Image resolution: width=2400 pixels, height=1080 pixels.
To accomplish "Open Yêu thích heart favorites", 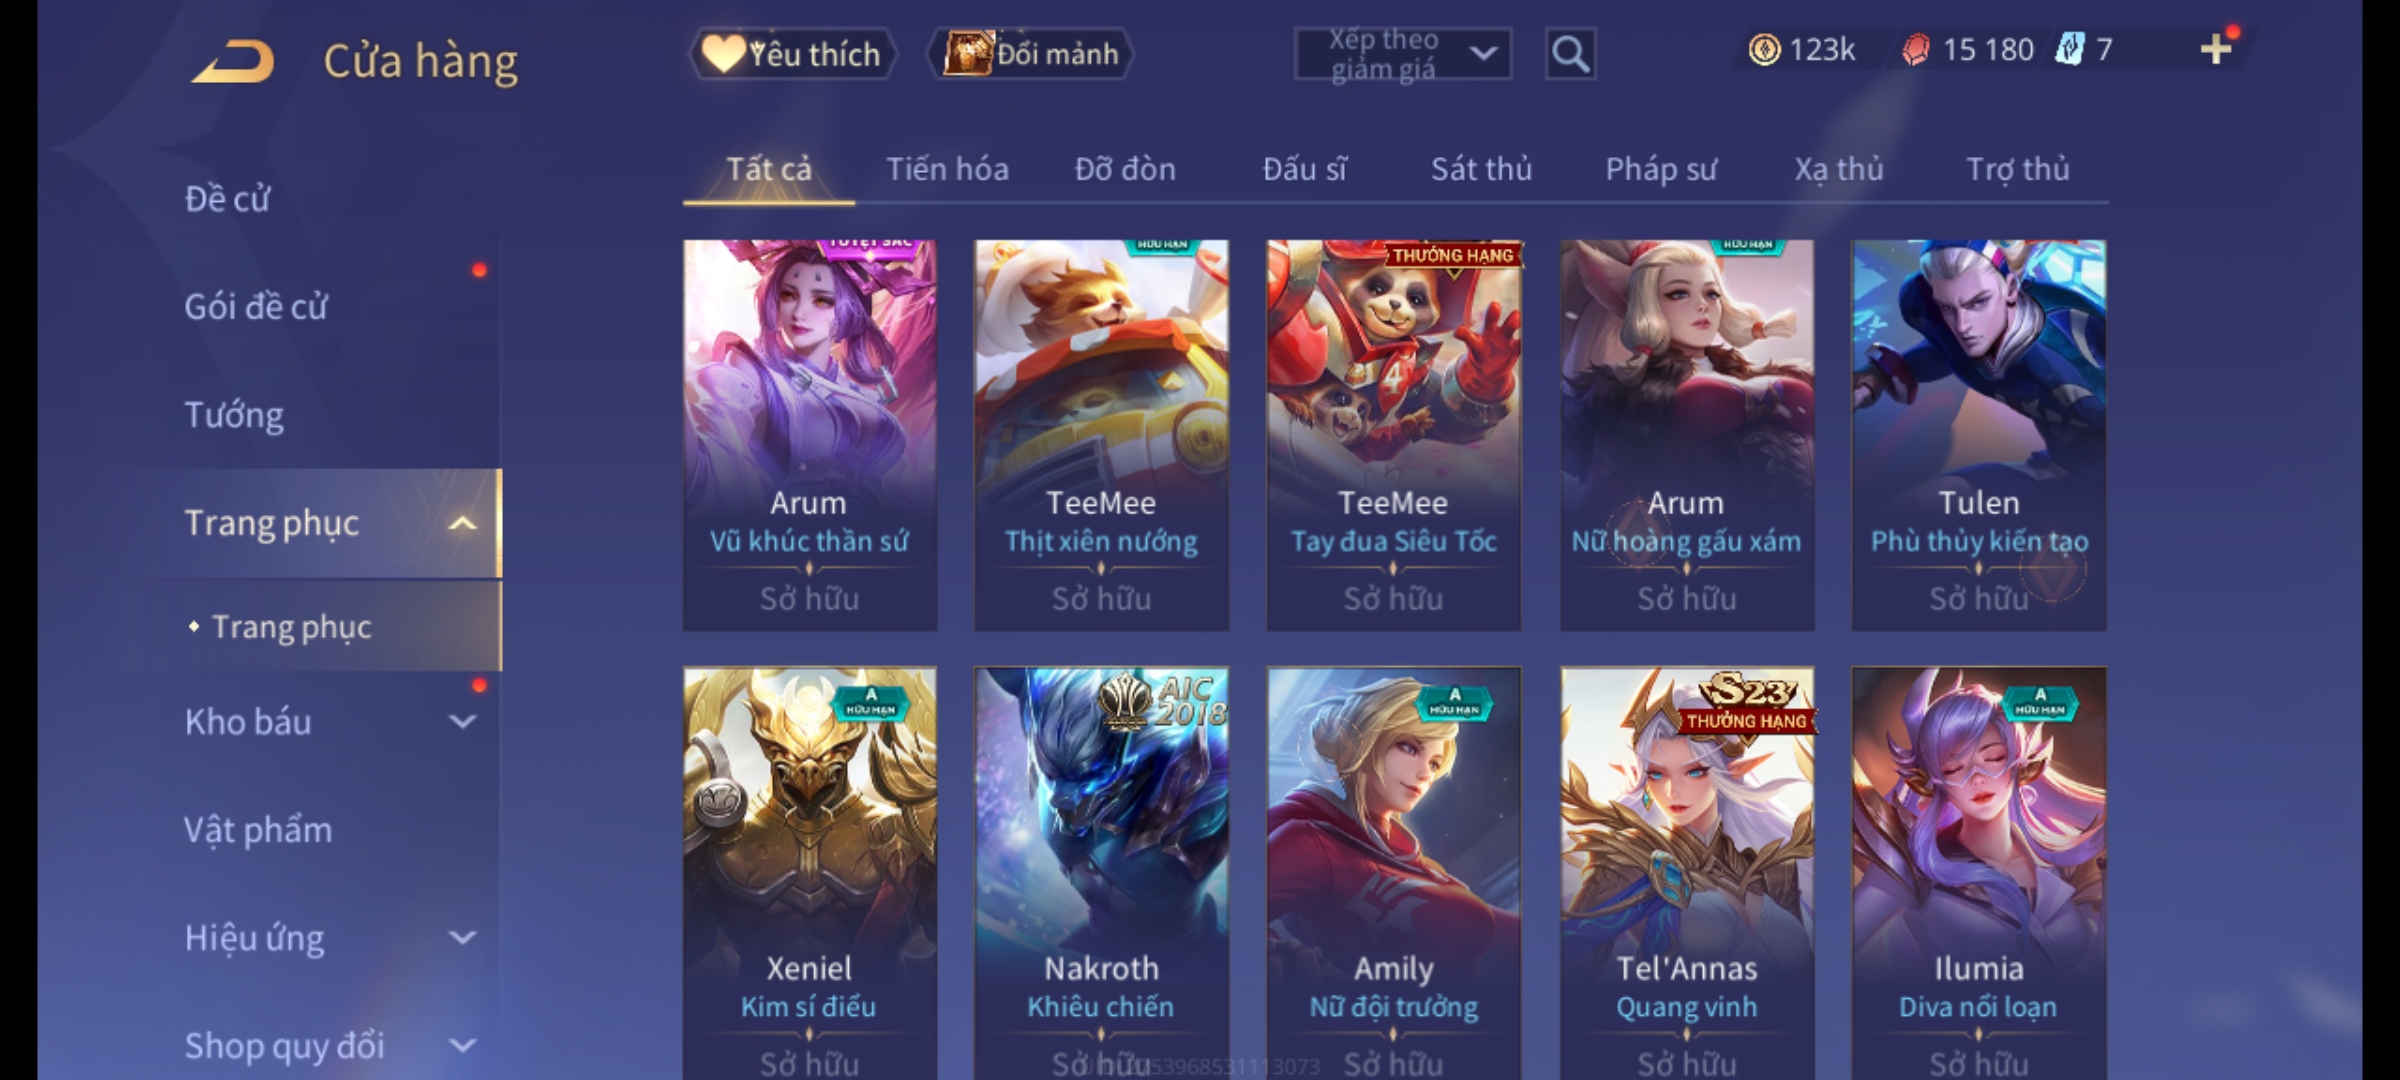I will (793, 54).
